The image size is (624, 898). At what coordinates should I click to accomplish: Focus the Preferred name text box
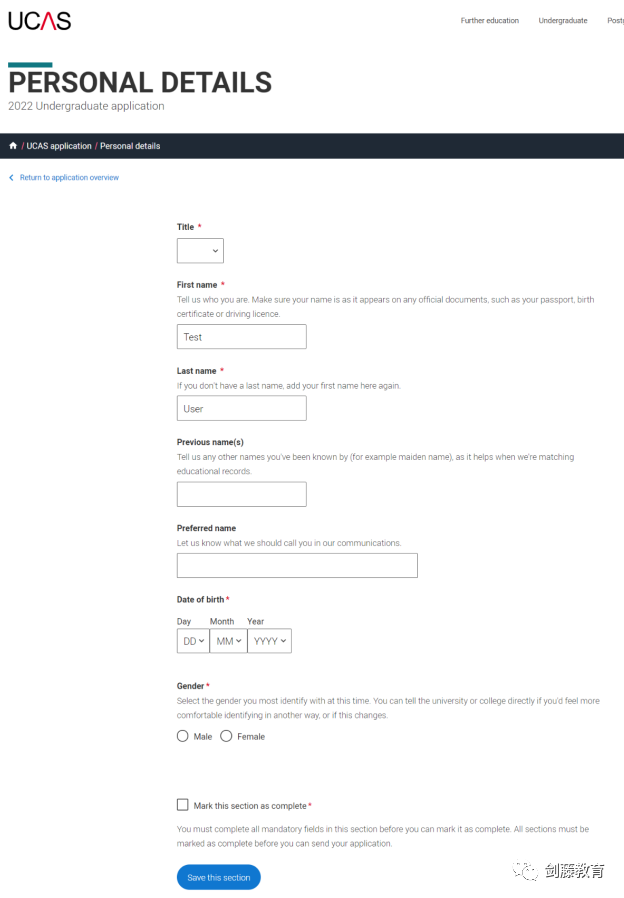point(297,565)
